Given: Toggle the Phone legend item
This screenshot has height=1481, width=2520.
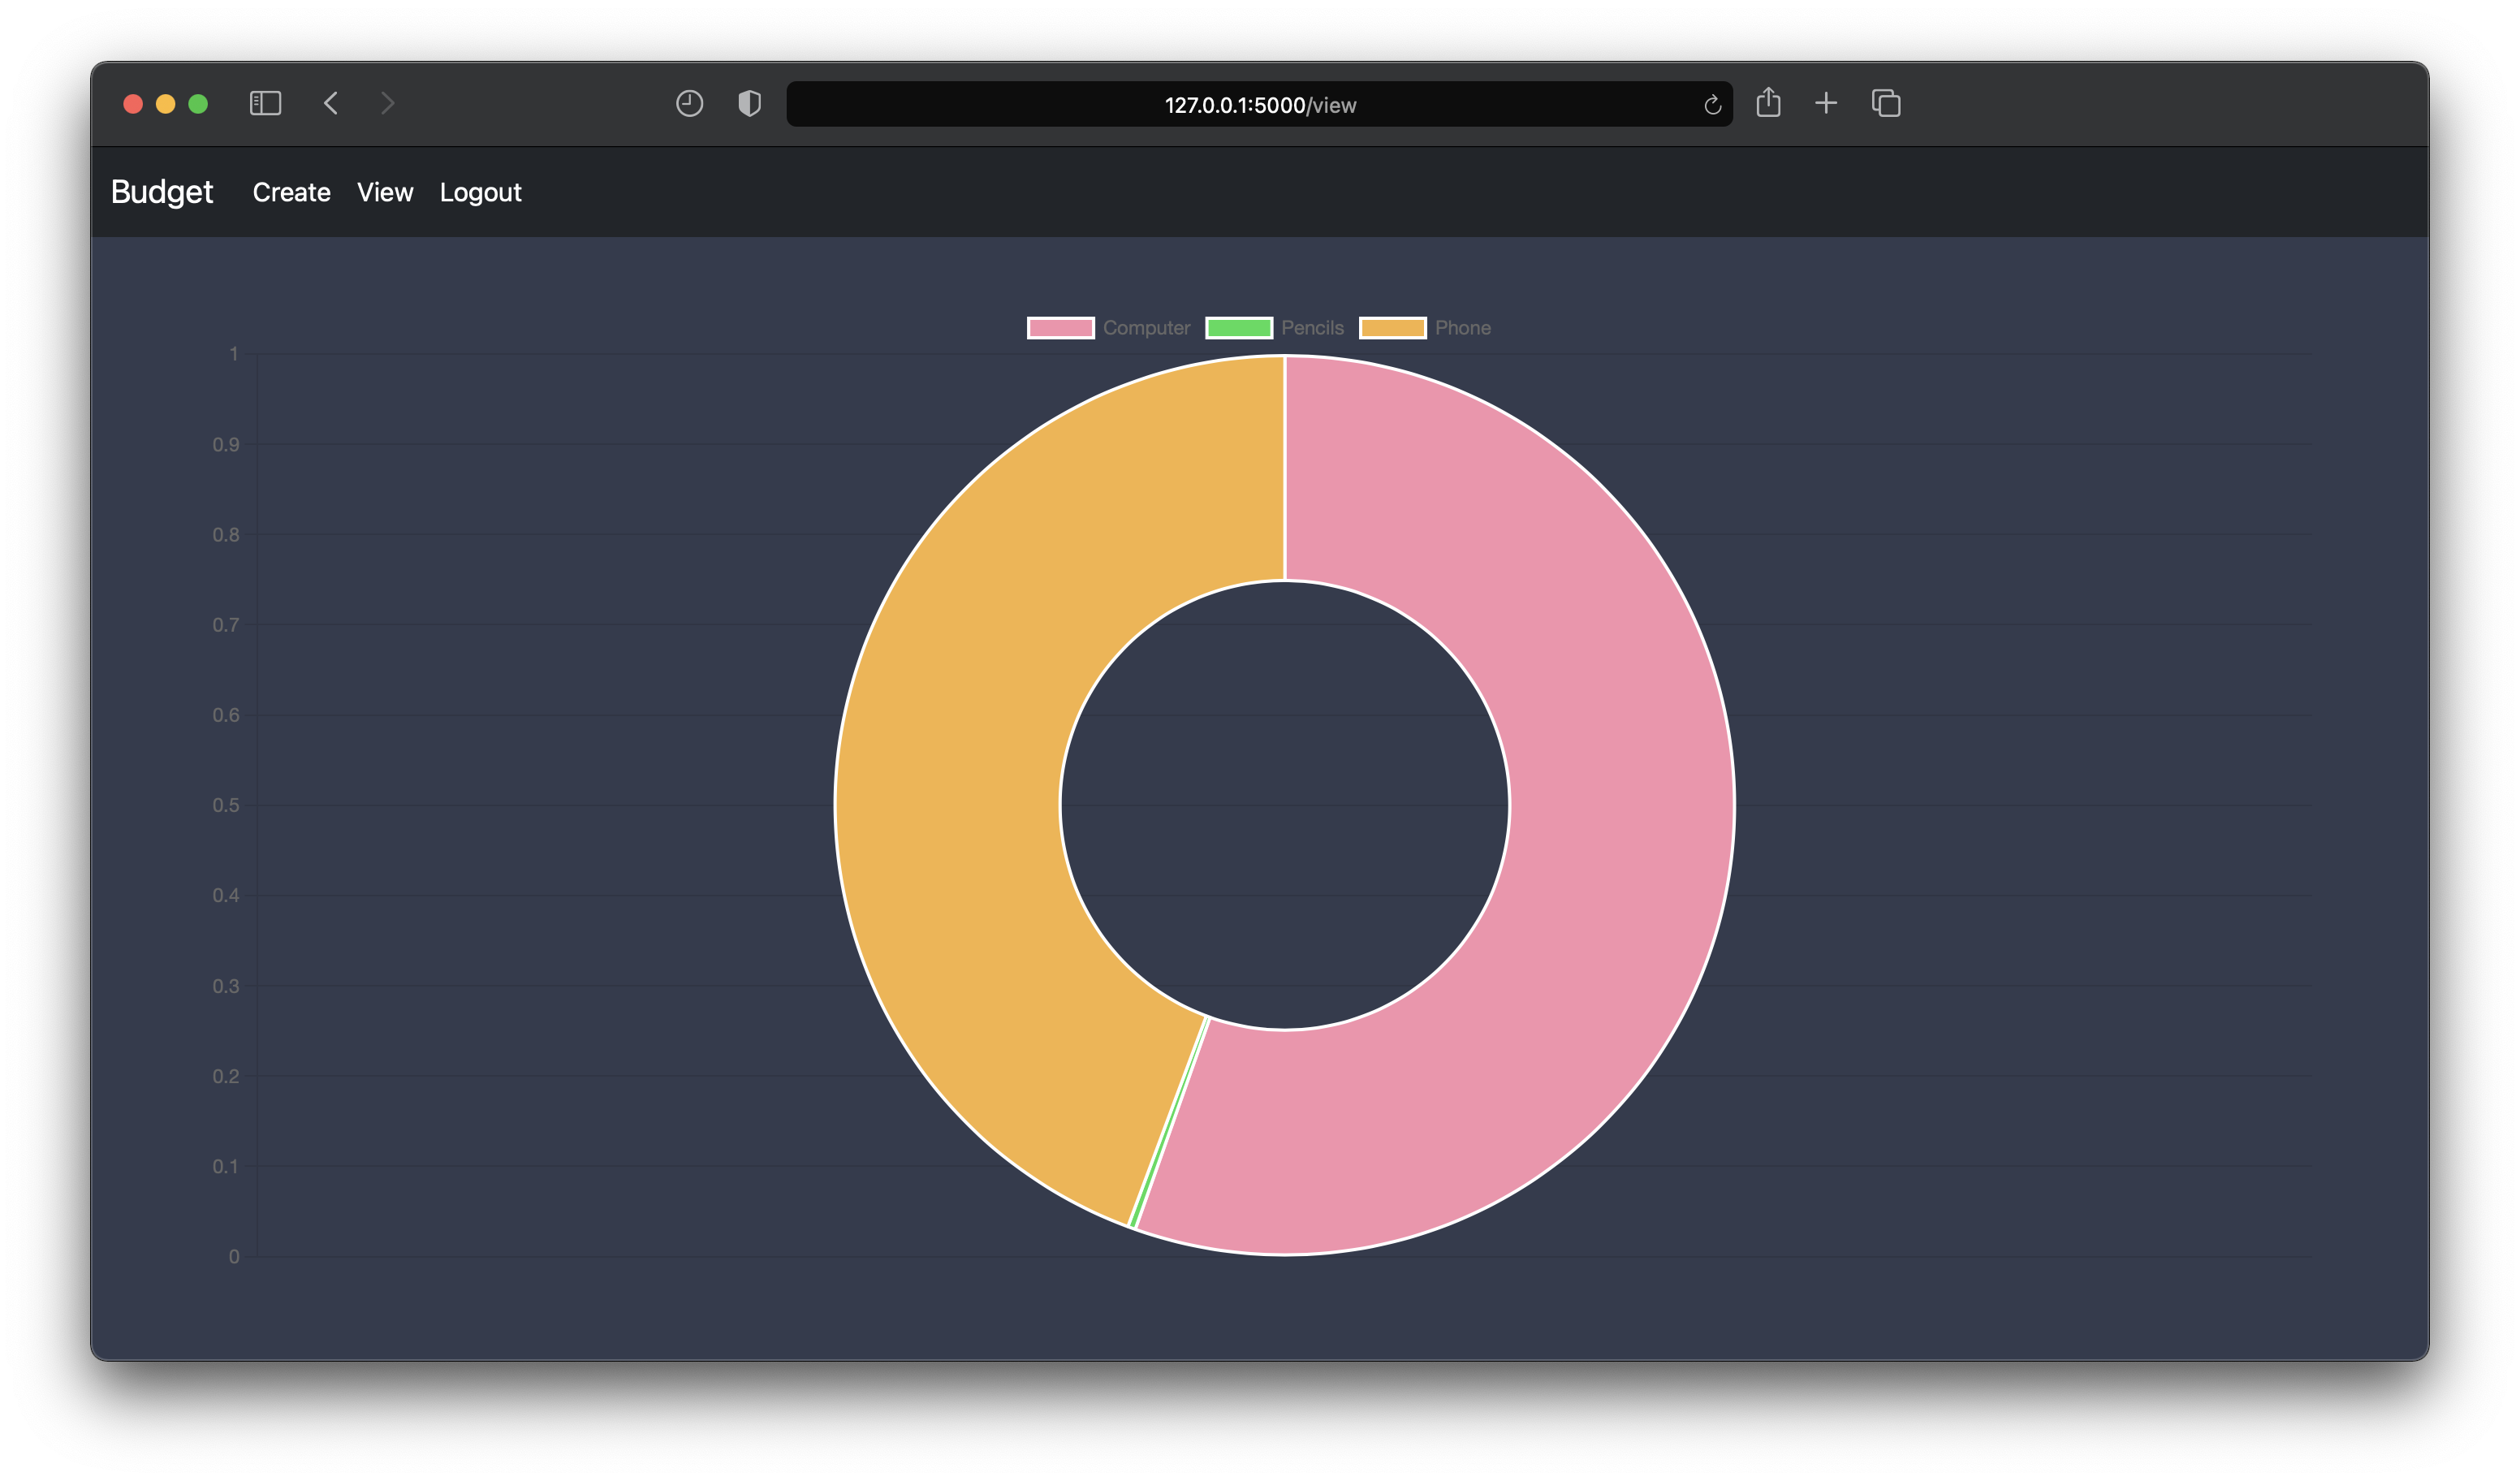Looking at the screenshot, I should [1462, 328].
